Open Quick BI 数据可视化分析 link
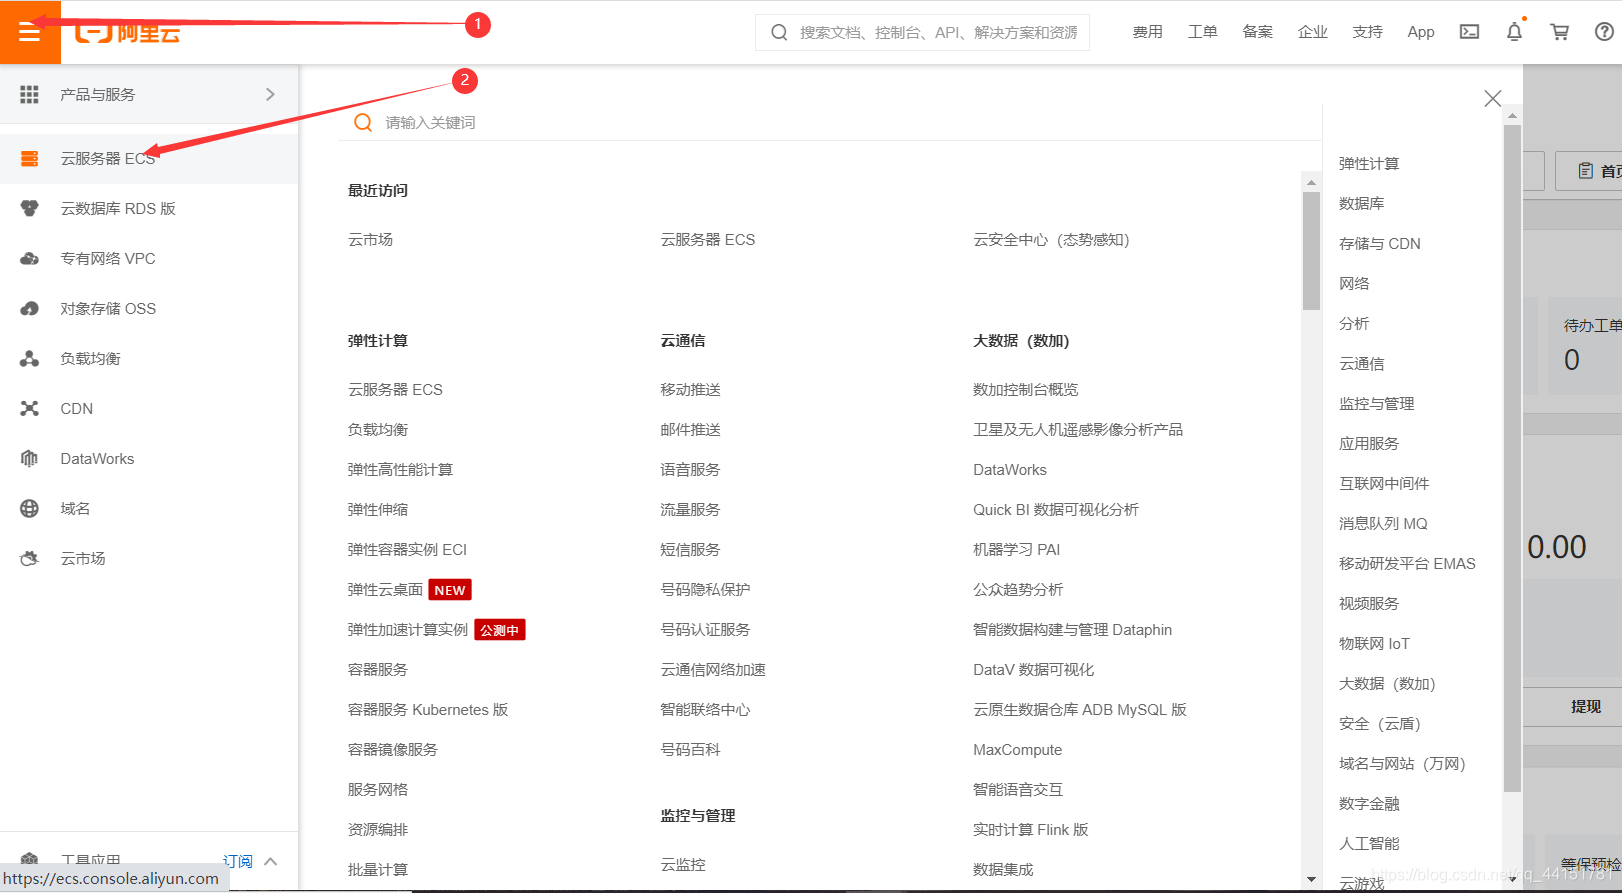Image resolution: width=1622 pixels, height=893 pixels. click(1055, 509)
